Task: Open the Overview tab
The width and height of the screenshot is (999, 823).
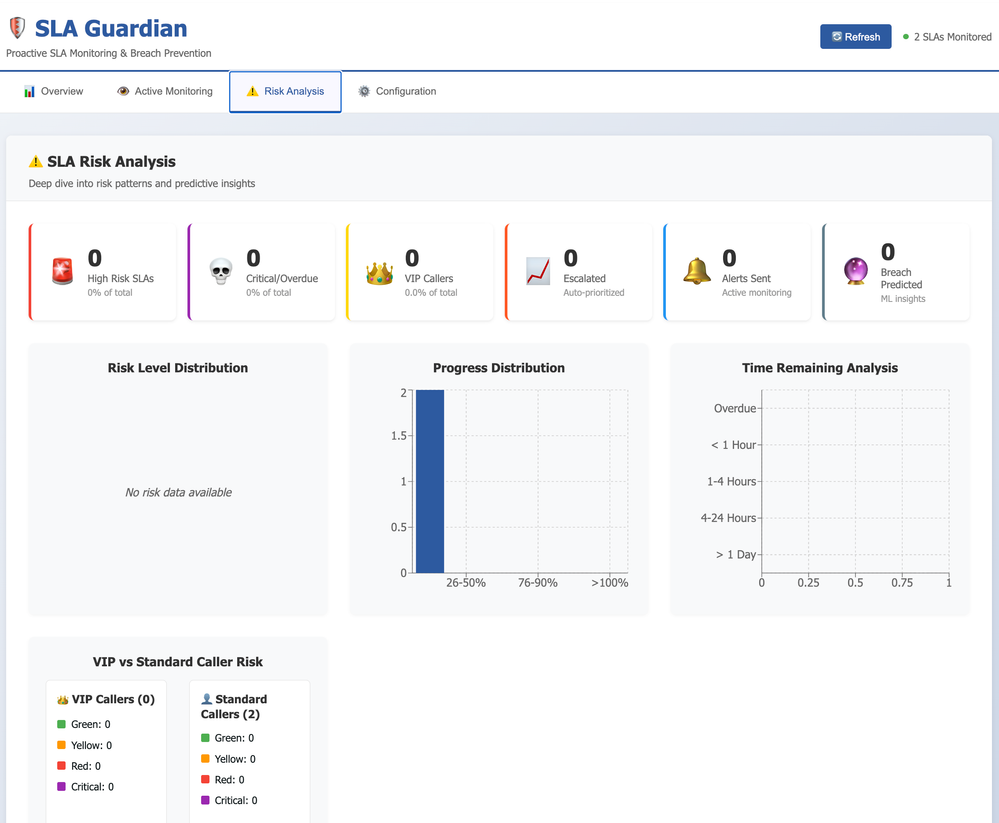Action: point(53,91)
